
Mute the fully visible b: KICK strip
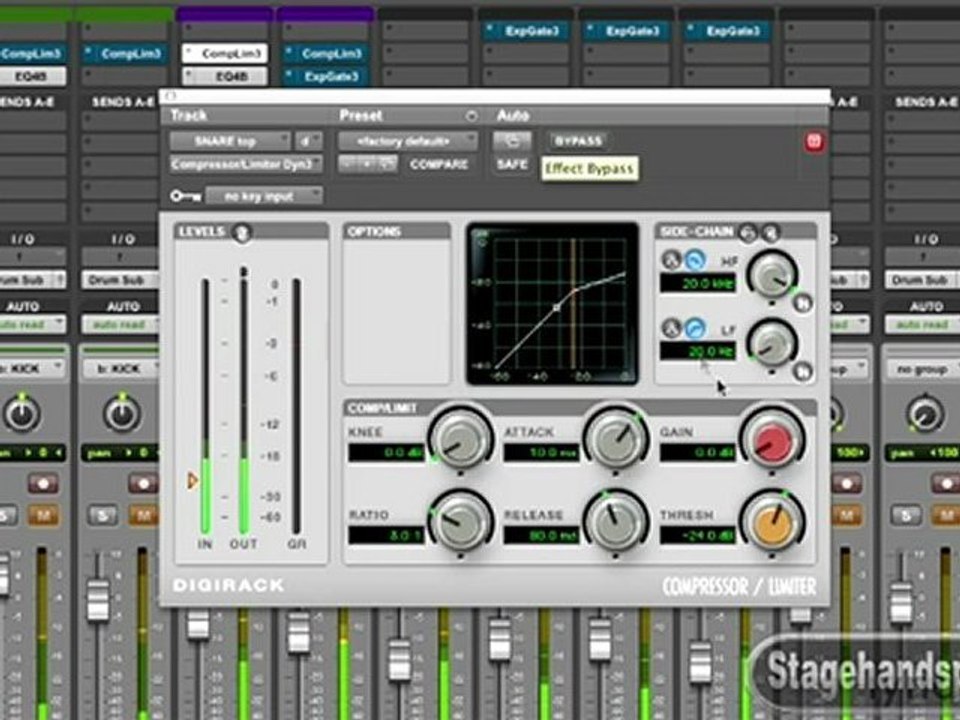pyautogui.click(x=143, y=515)
